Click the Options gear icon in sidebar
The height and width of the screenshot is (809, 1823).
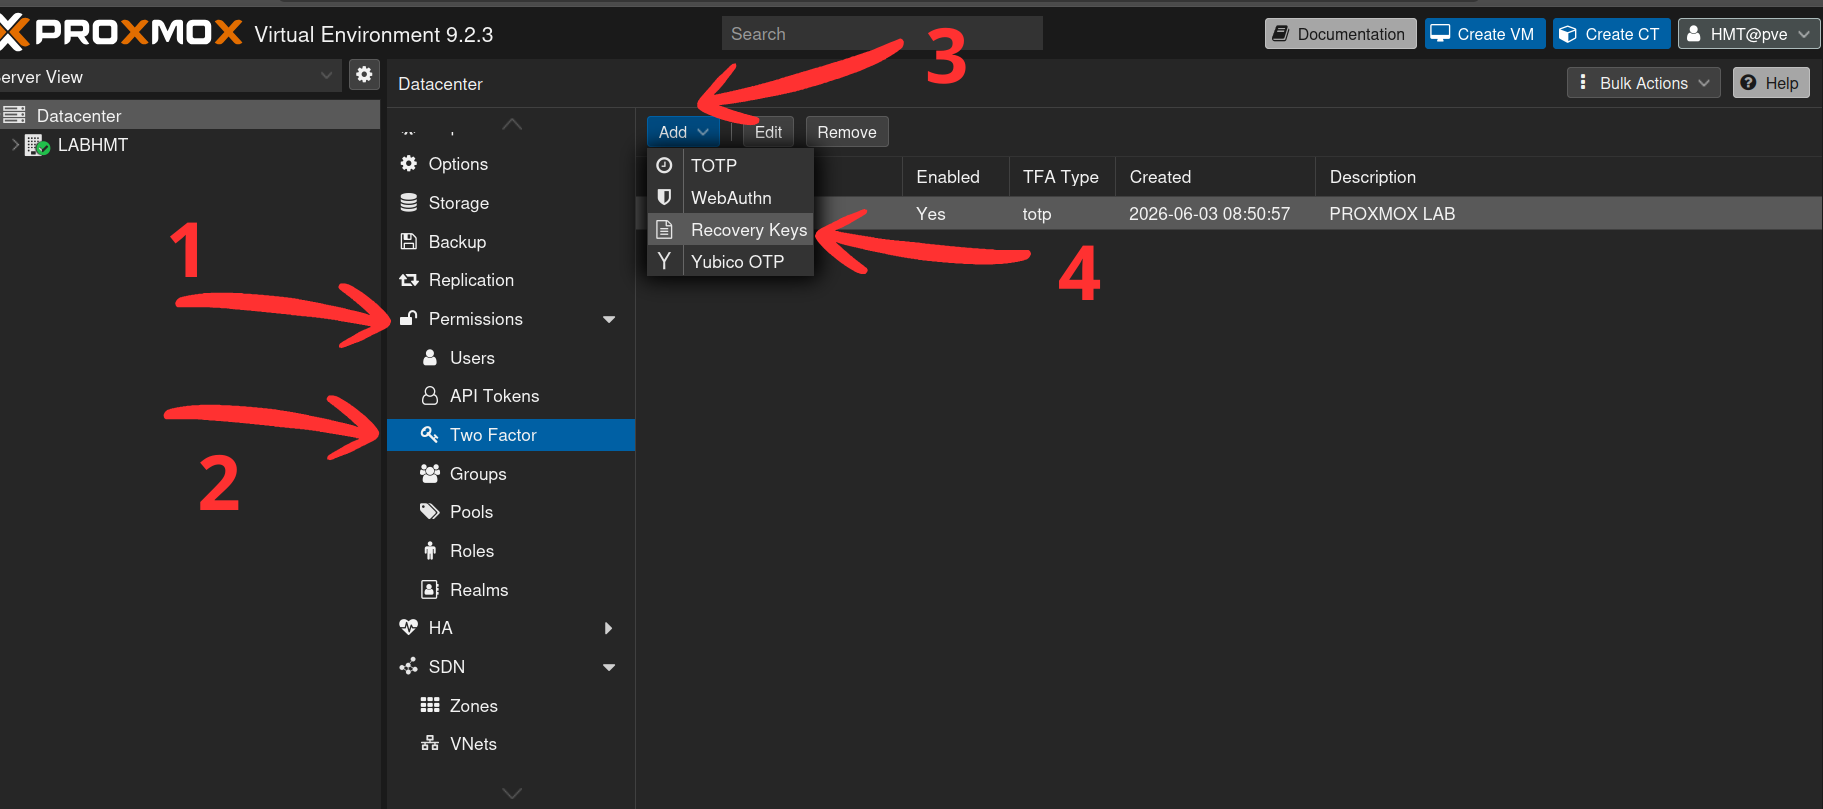[408, 163]
